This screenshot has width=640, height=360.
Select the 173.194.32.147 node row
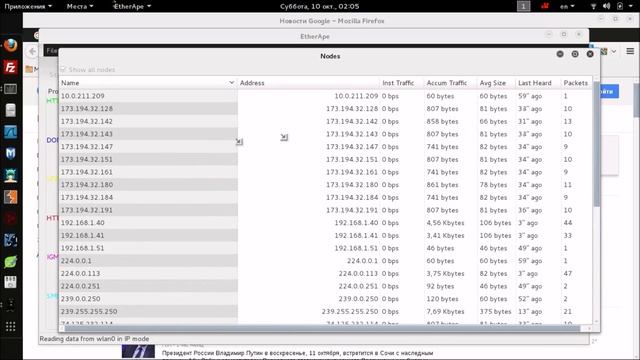point(325,147)
